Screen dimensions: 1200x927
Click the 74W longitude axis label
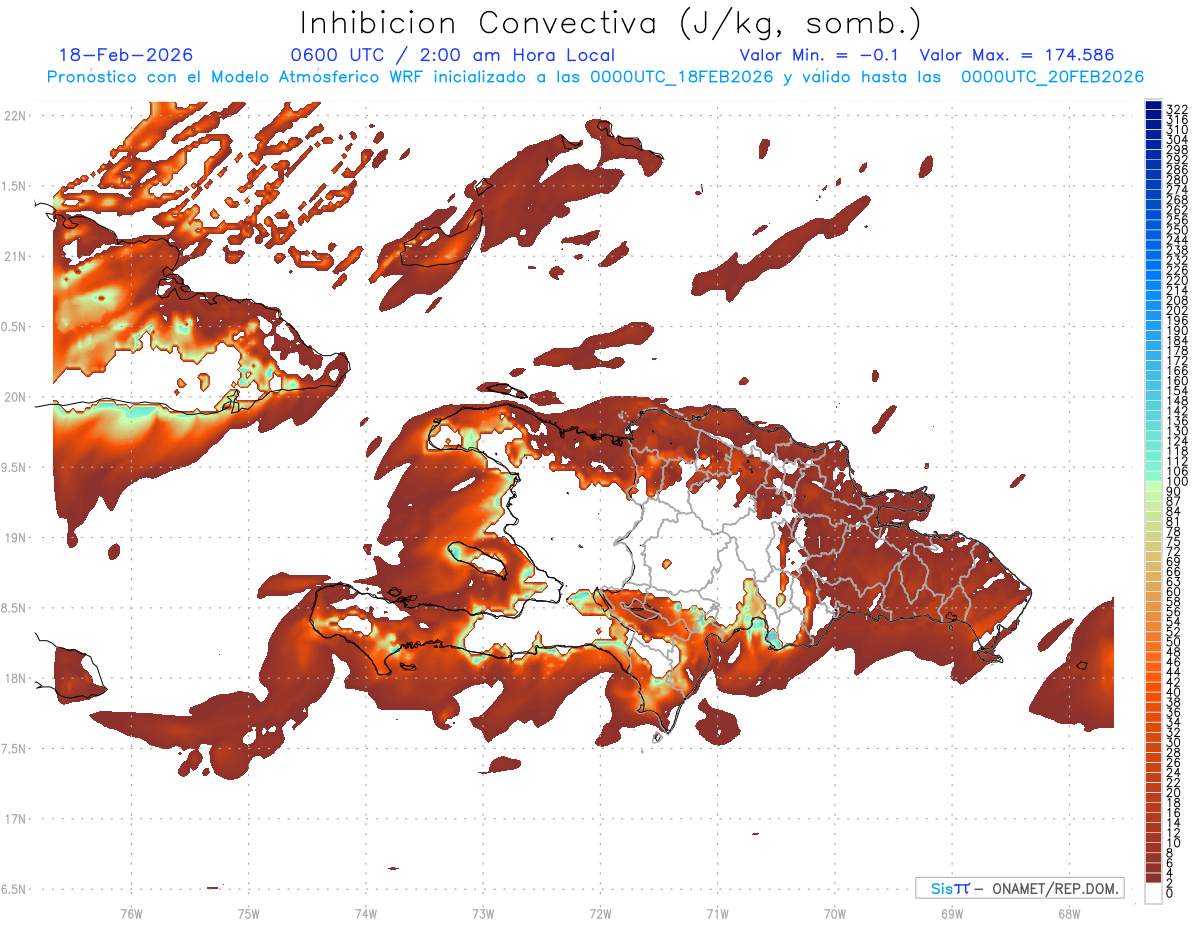coord(365,913)
